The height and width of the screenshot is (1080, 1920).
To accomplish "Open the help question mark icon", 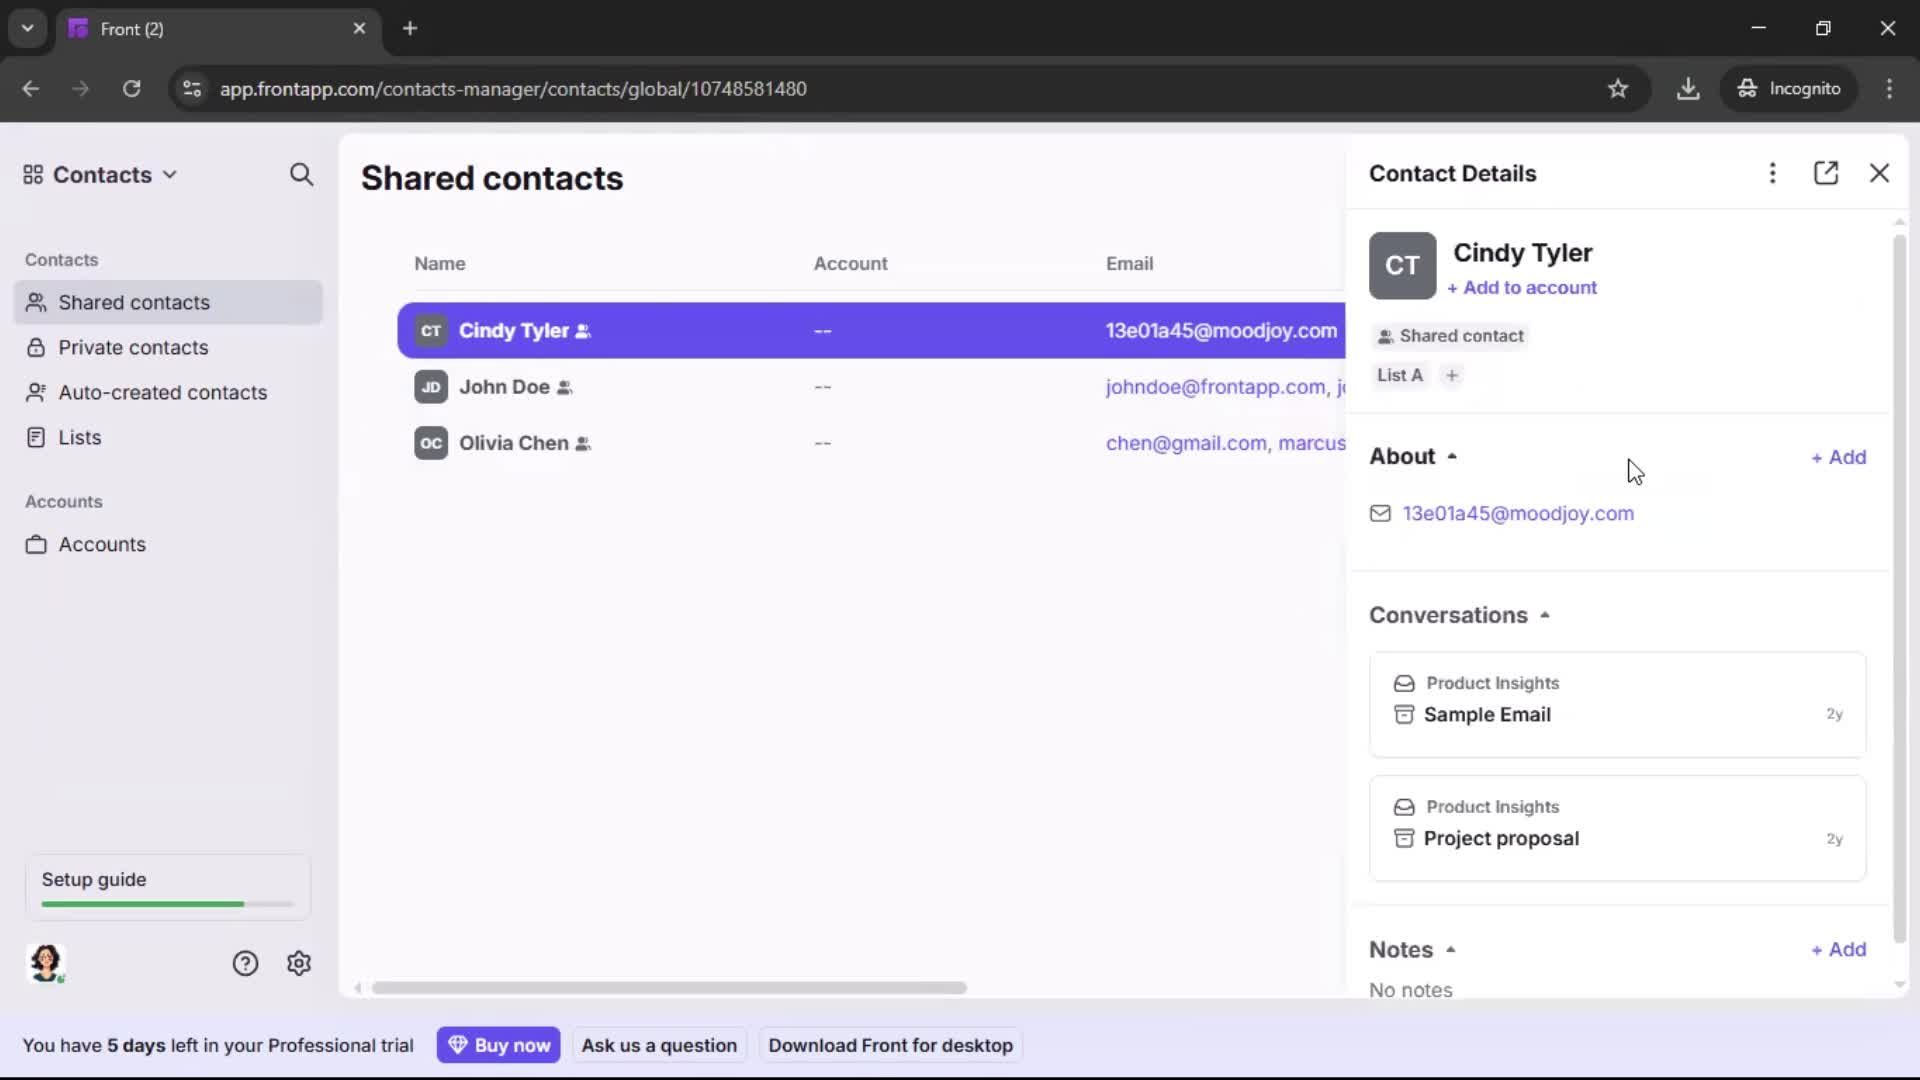I will [x=245, y=963].
